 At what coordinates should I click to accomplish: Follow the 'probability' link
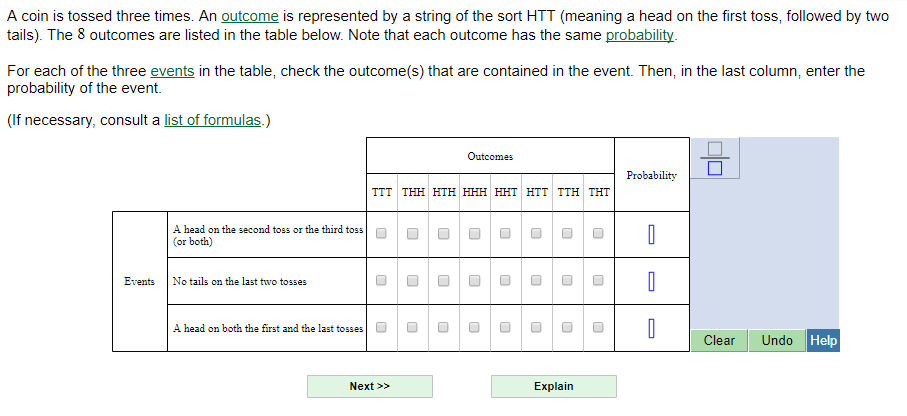[x=640, y=35]
